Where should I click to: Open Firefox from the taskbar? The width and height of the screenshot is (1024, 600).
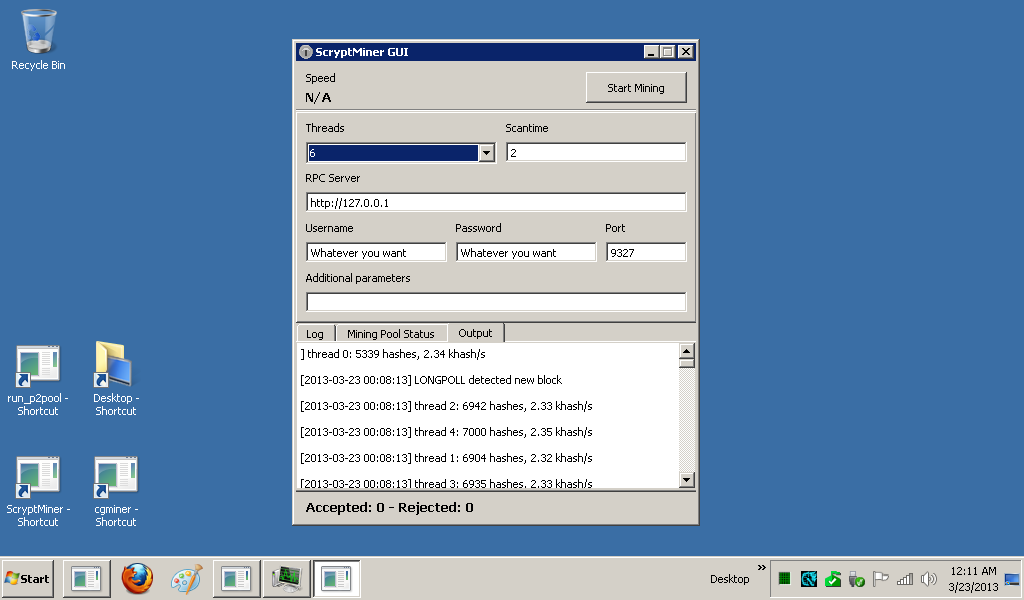137,578
